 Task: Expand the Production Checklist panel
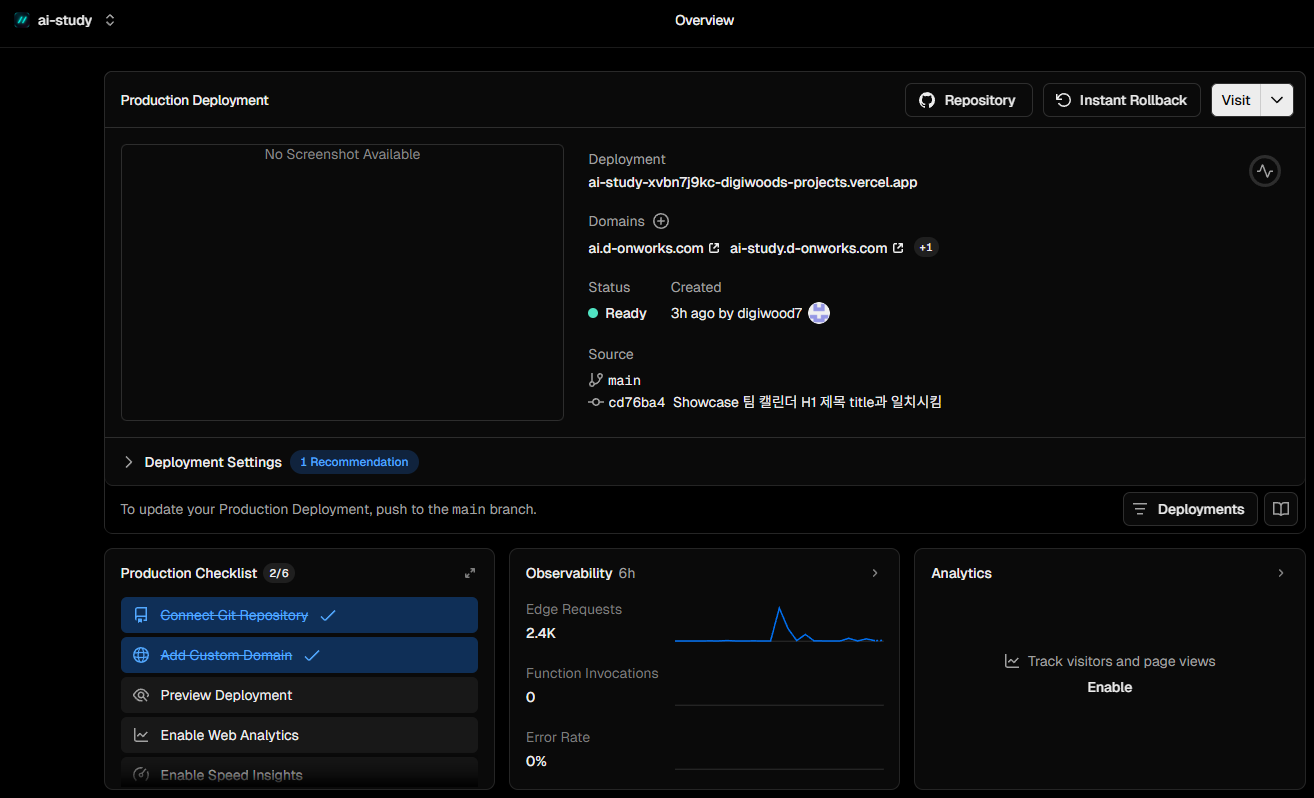(470, 573)
